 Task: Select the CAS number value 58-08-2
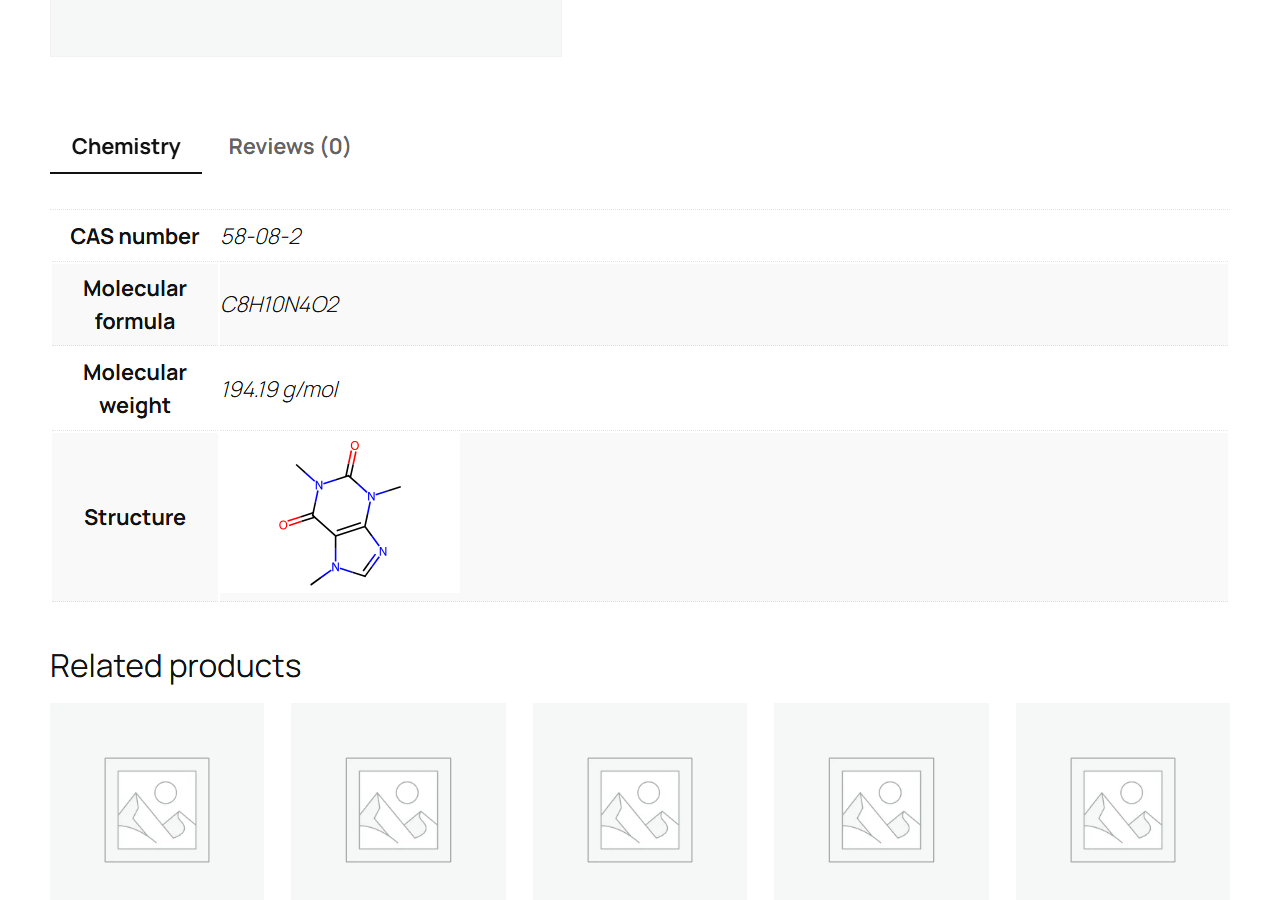pos(261,236)
